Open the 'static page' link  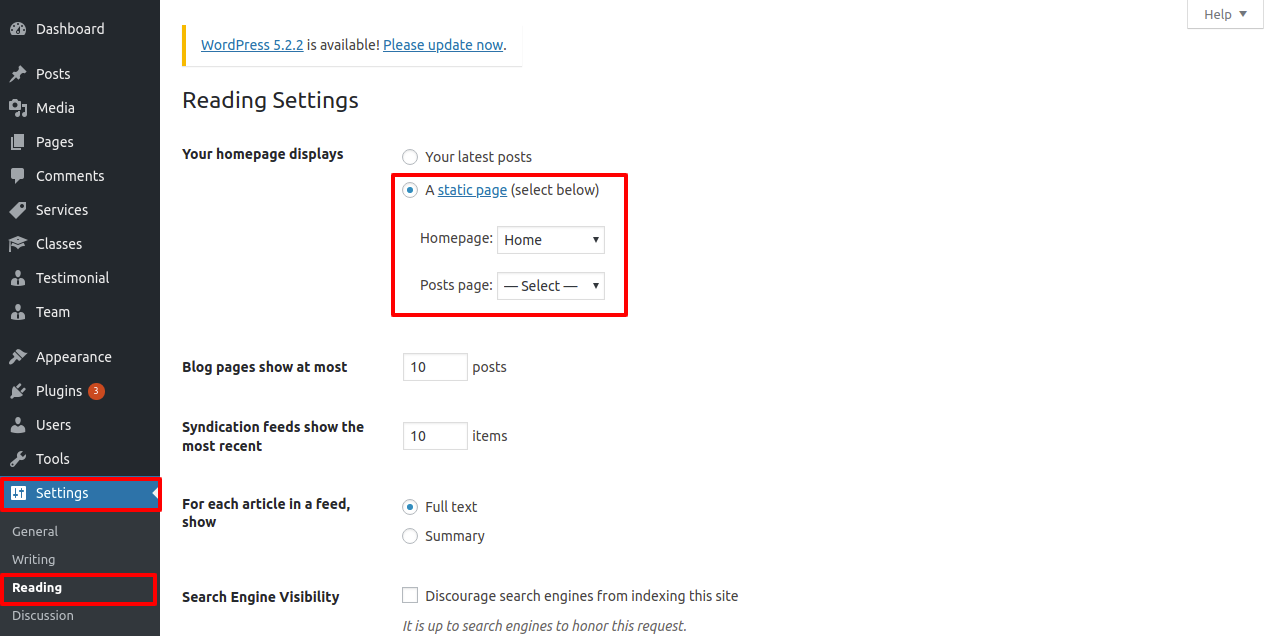pyautogui.click(x=472, y=190)
